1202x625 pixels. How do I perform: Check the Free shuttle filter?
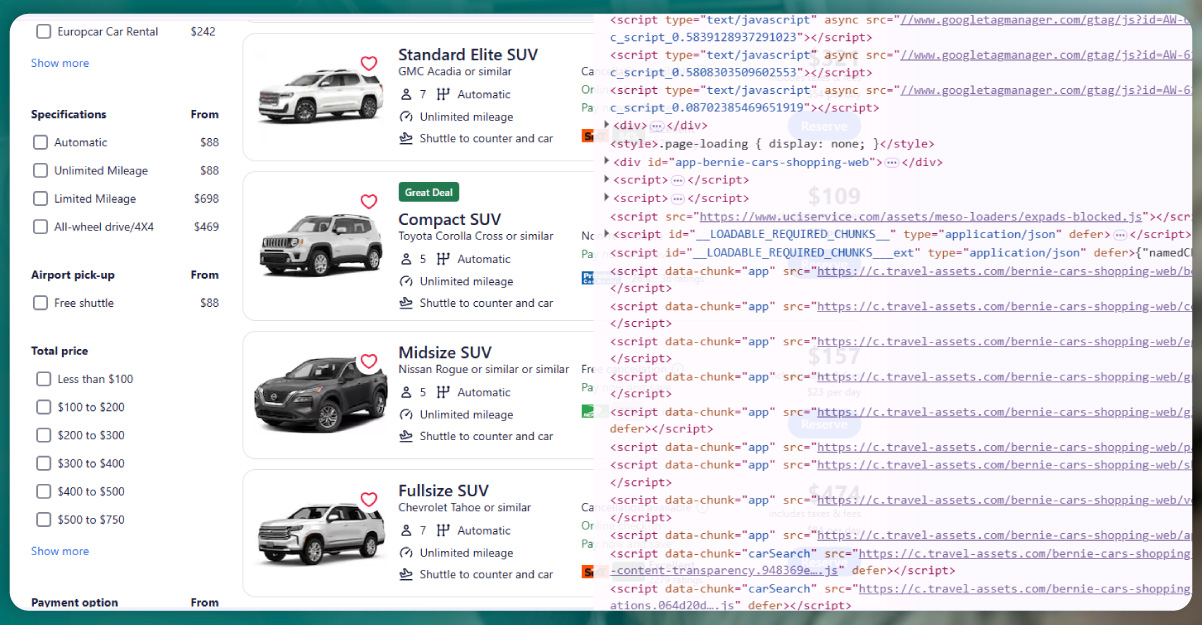coord(41,303)
